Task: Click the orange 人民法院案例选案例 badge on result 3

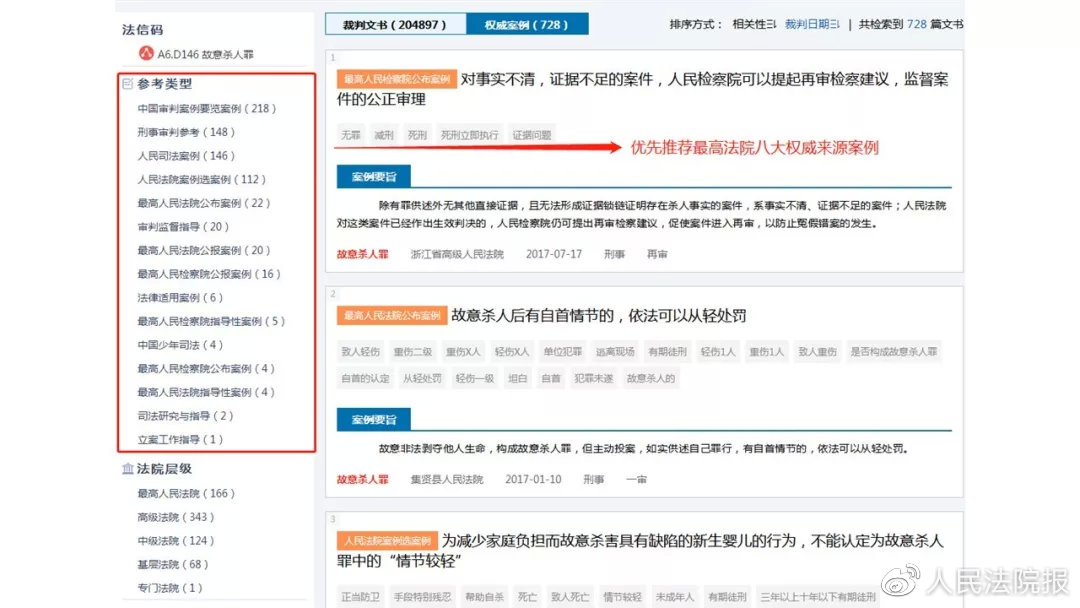Action: [x=386, y=540]
